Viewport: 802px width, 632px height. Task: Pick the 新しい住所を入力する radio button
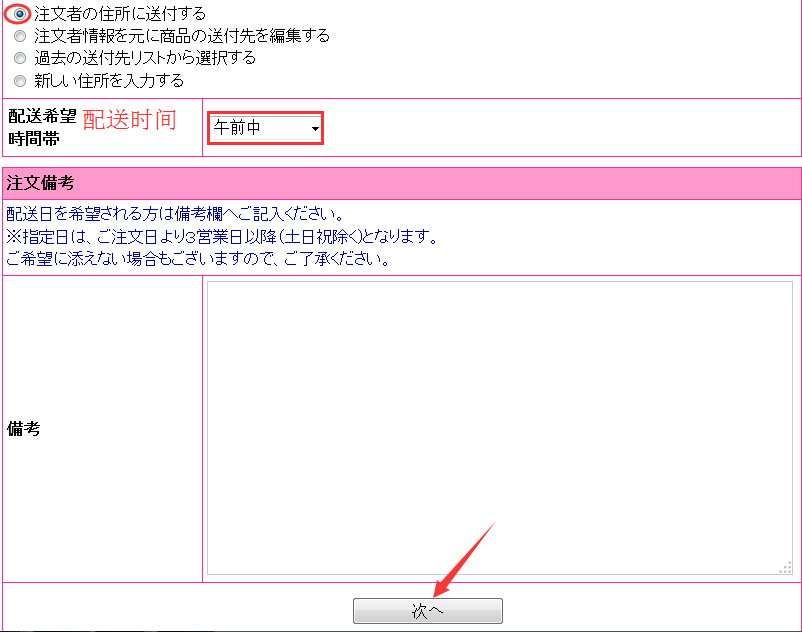20,80
